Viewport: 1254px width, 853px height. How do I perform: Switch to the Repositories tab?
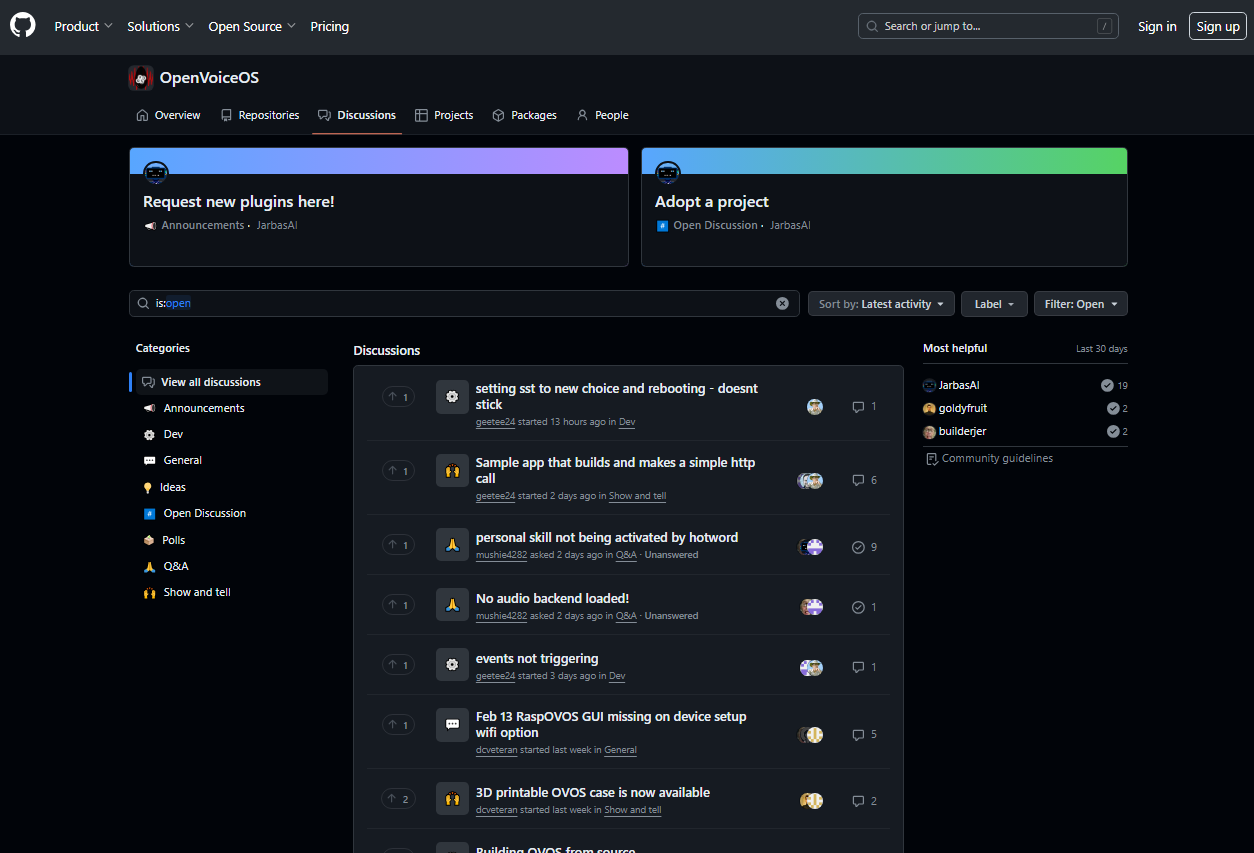pos(260,115)
